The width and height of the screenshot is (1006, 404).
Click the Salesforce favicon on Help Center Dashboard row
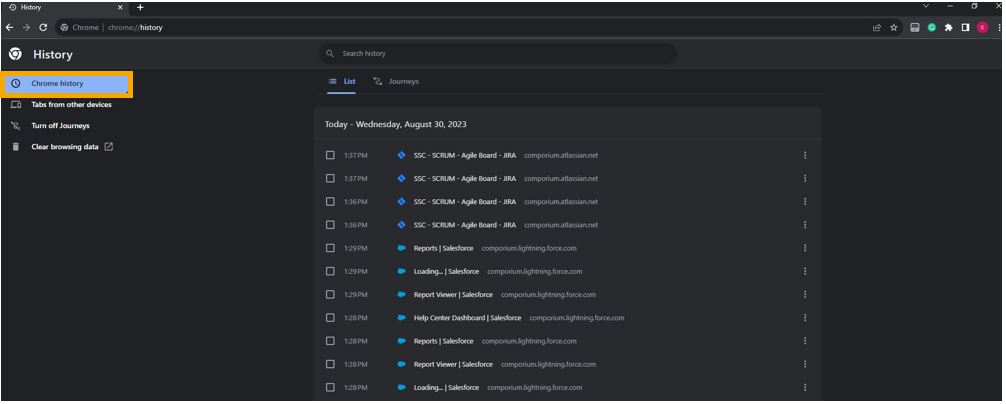[402, 317]
